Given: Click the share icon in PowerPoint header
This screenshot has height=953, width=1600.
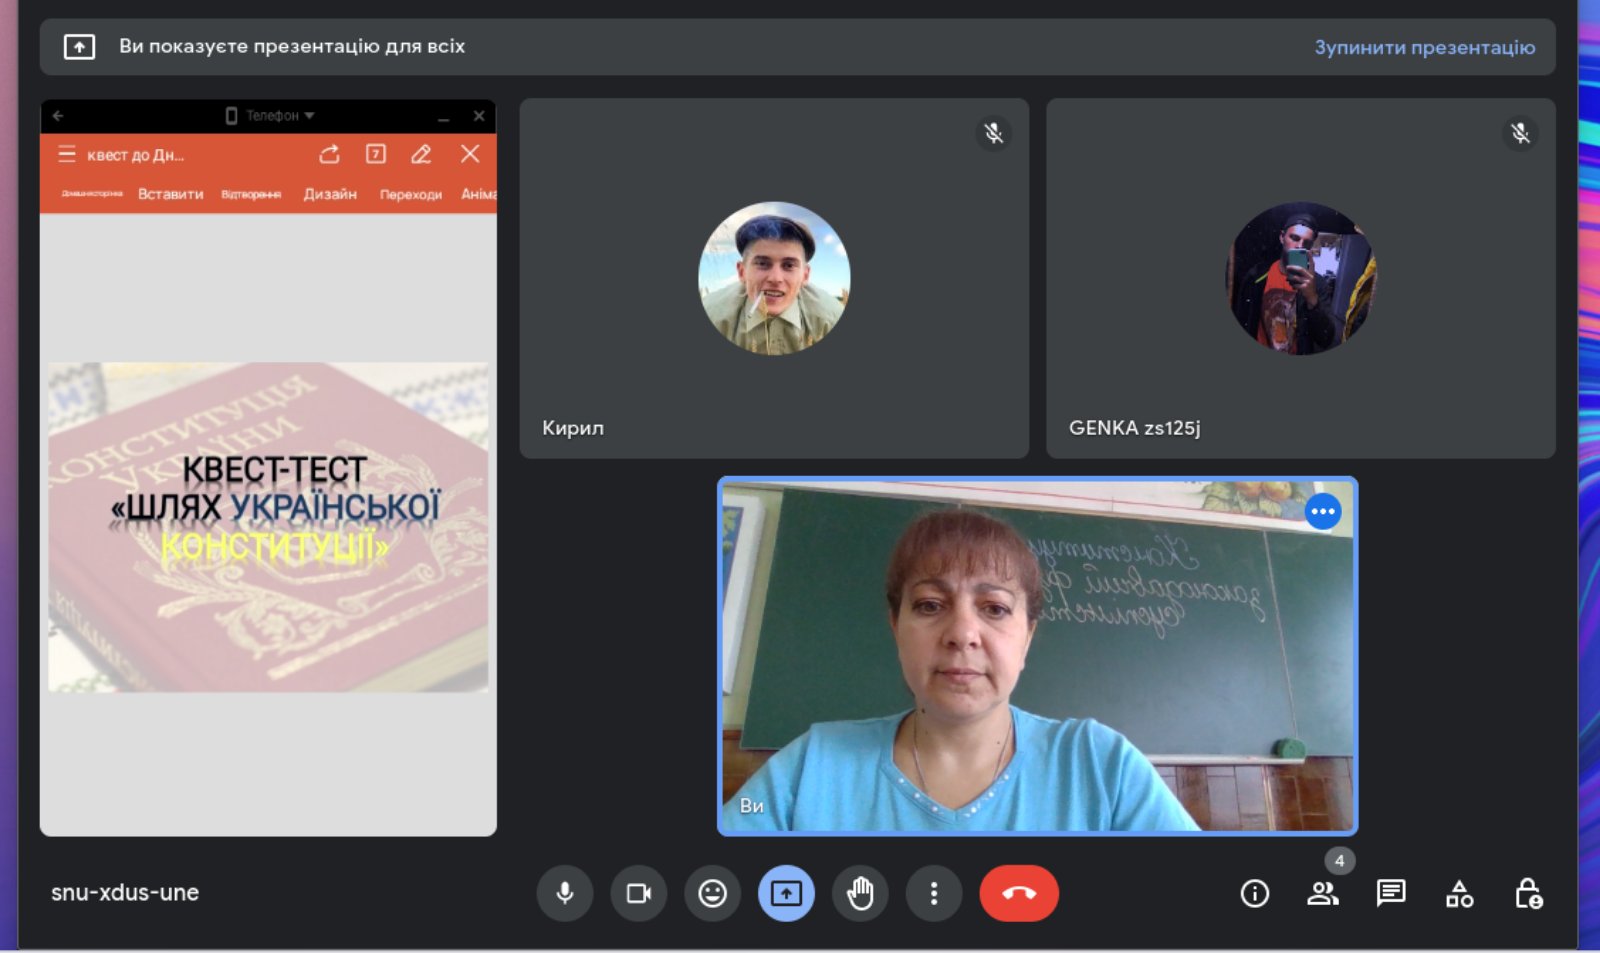Looking at the screenshot, I should click(x=329, y=154).
